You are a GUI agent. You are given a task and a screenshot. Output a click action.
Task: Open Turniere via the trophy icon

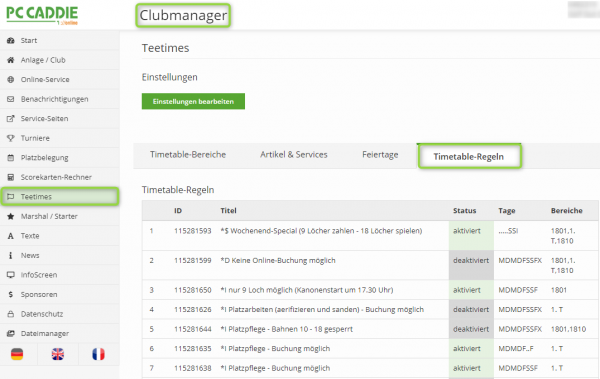pos(11,138)
